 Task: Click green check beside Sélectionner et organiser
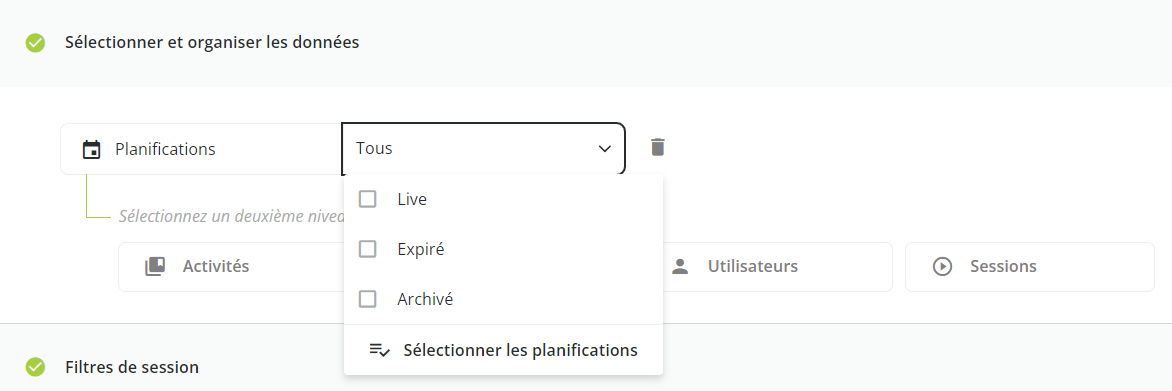[x=35, y=43]
